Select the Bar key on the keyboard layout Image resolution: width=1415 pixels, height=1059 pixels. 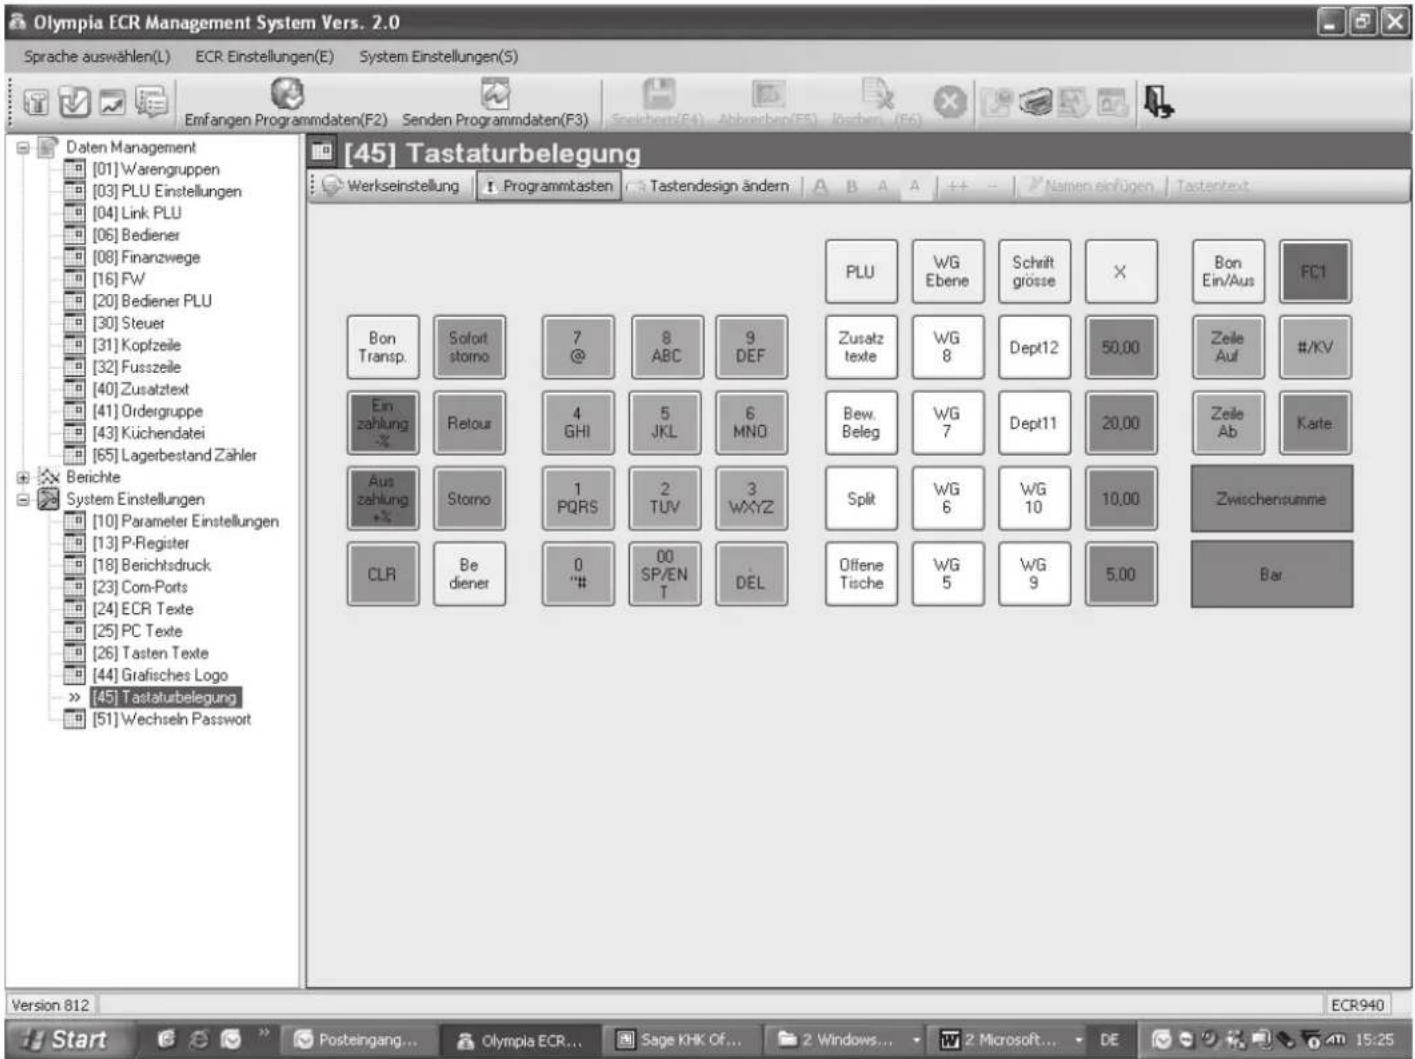click(x=1271, y=574)
